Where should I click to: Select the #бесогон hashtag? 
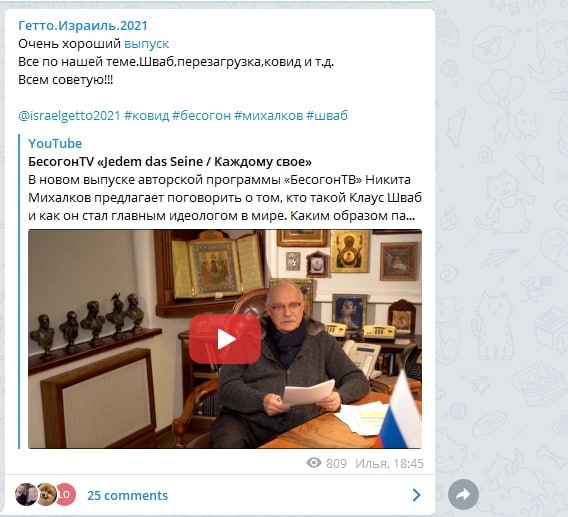click(x=201, y=116)
